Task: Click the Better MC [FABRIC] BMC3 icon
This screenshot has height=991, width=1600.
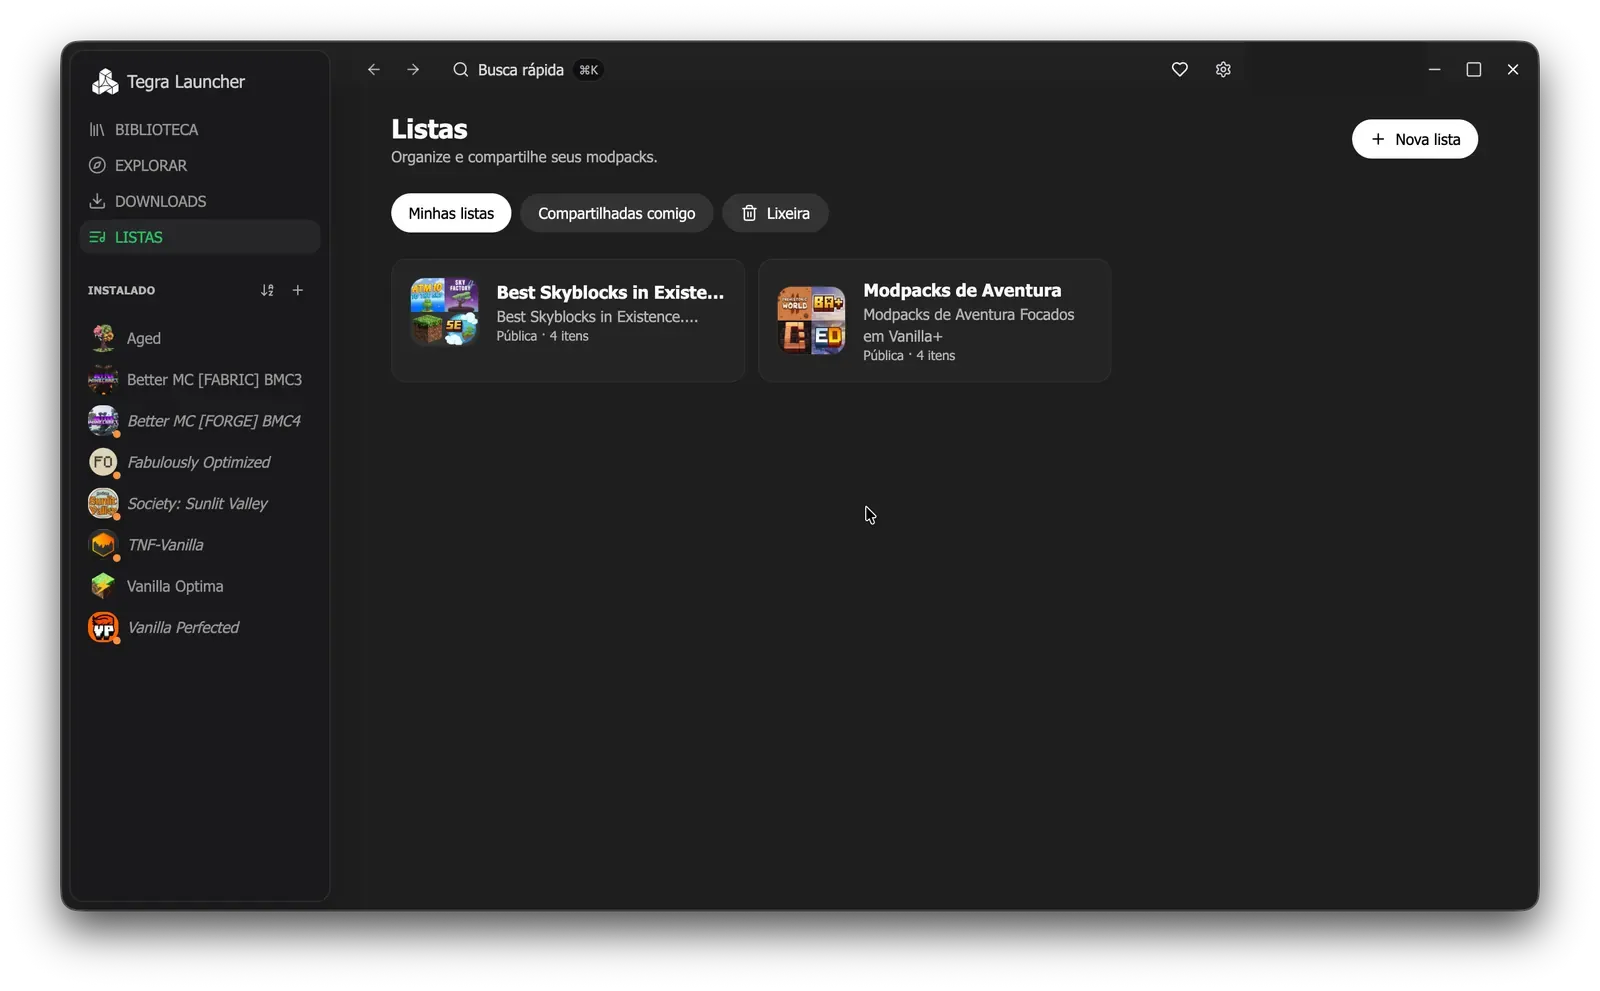Action: pyautogui.click(x=103, y=380)
